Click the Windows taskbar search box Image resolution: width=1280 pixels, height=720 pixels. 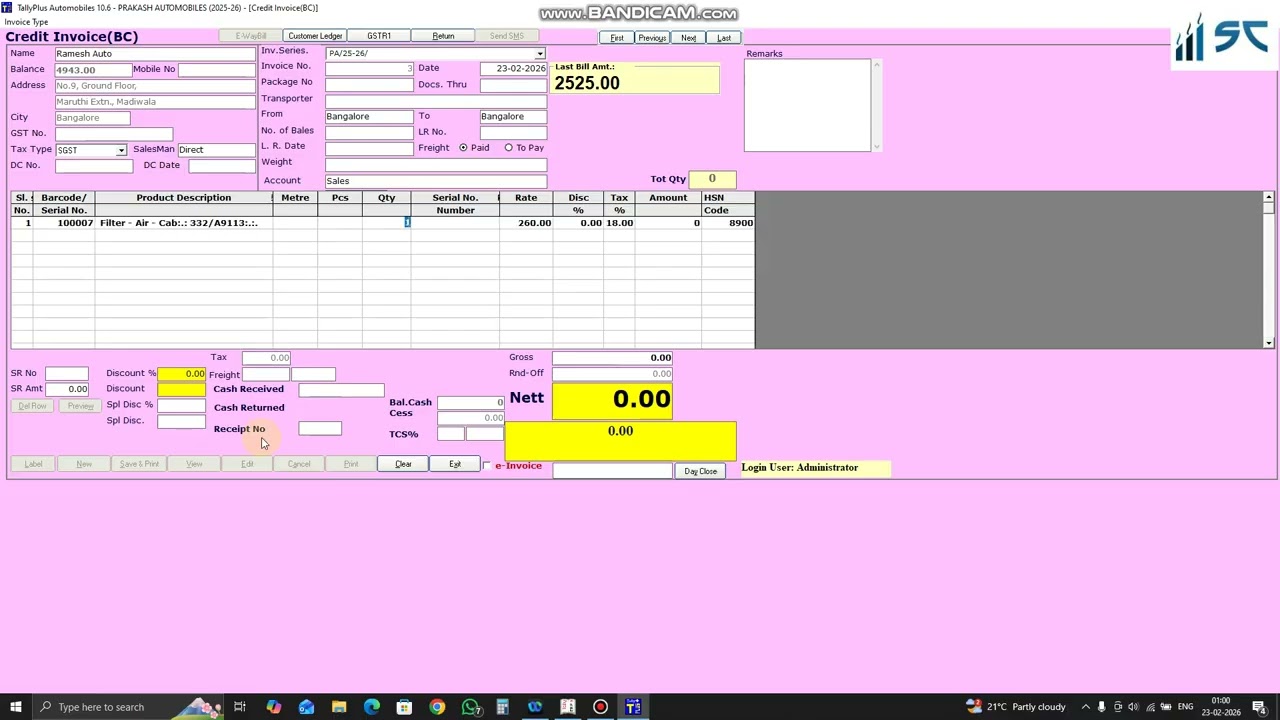[129, 707]
